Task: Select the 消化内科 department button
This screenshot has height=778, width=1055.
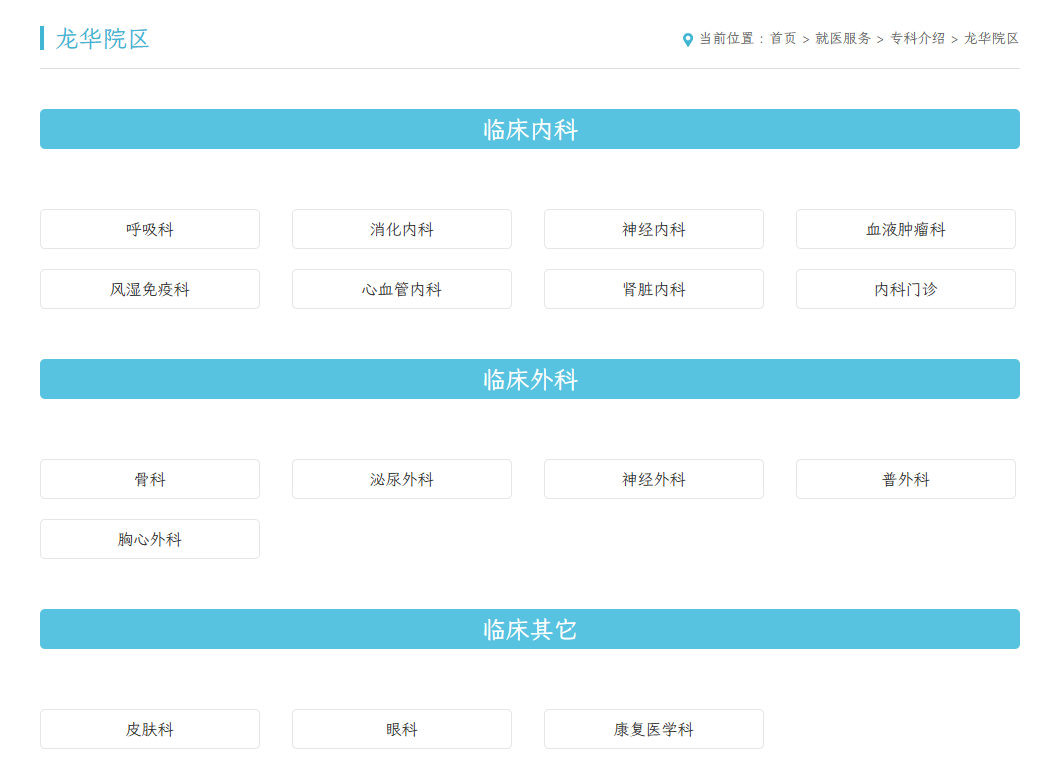Action: tap(402, 229)
